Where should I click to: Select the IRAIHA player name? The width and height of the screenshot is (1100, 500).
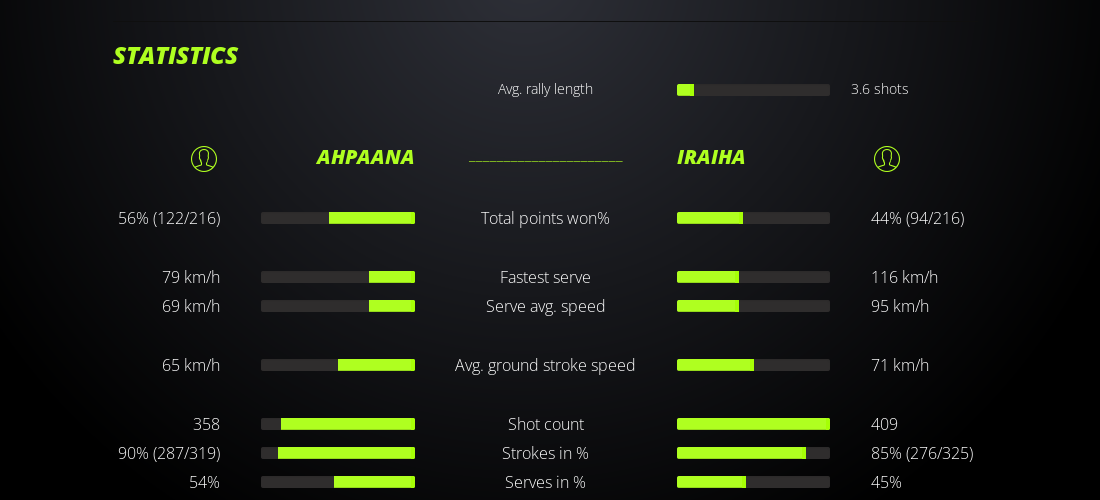tap(711, 157)
